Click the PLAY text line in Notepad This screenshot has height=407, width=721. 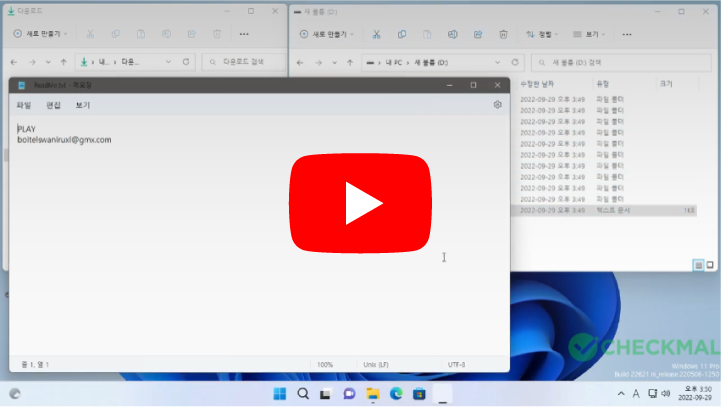pos(26,129)
